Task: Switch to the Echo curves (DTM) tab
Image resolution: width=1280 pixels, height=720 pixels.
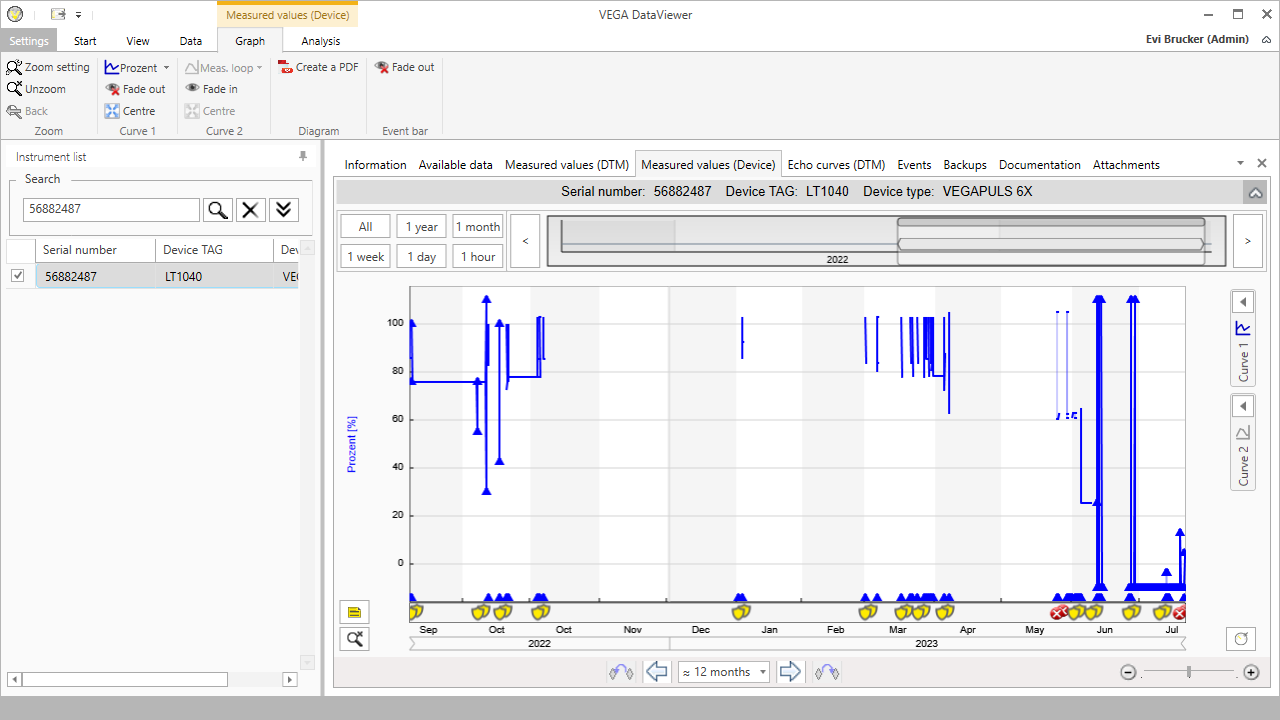Action: coord(836,164)
